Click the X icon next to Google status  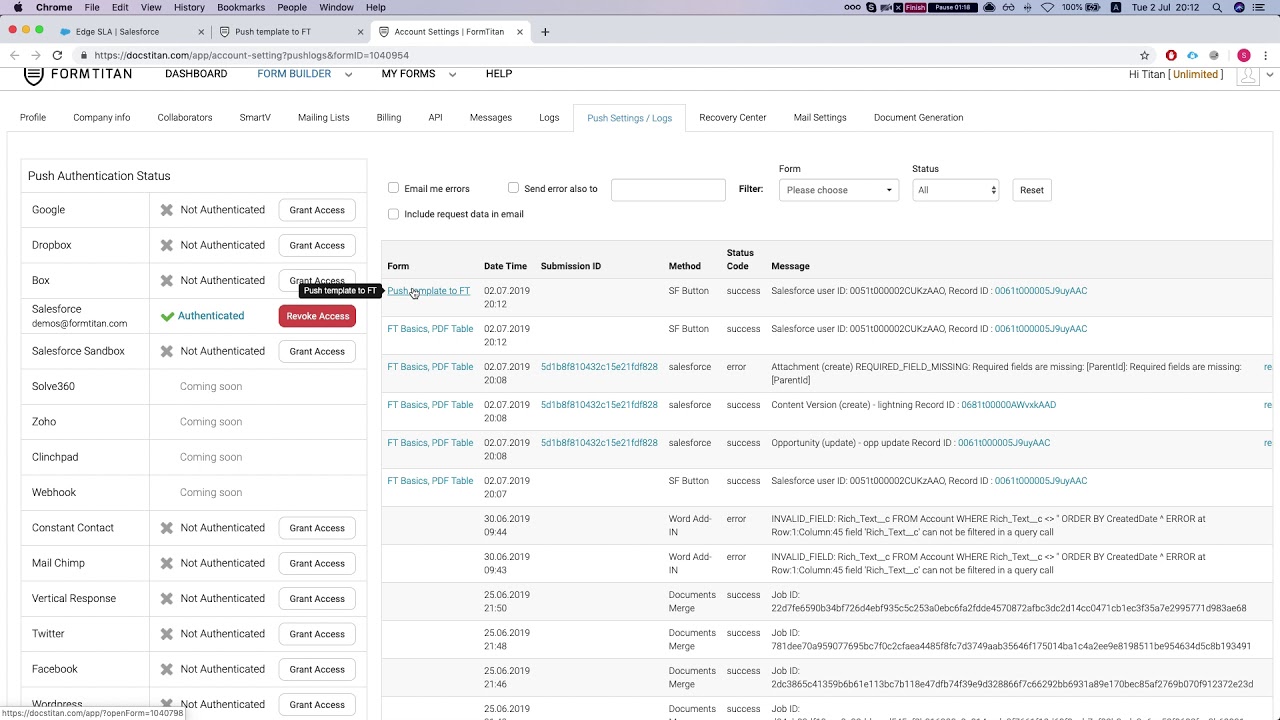click(x=167, y=210)
